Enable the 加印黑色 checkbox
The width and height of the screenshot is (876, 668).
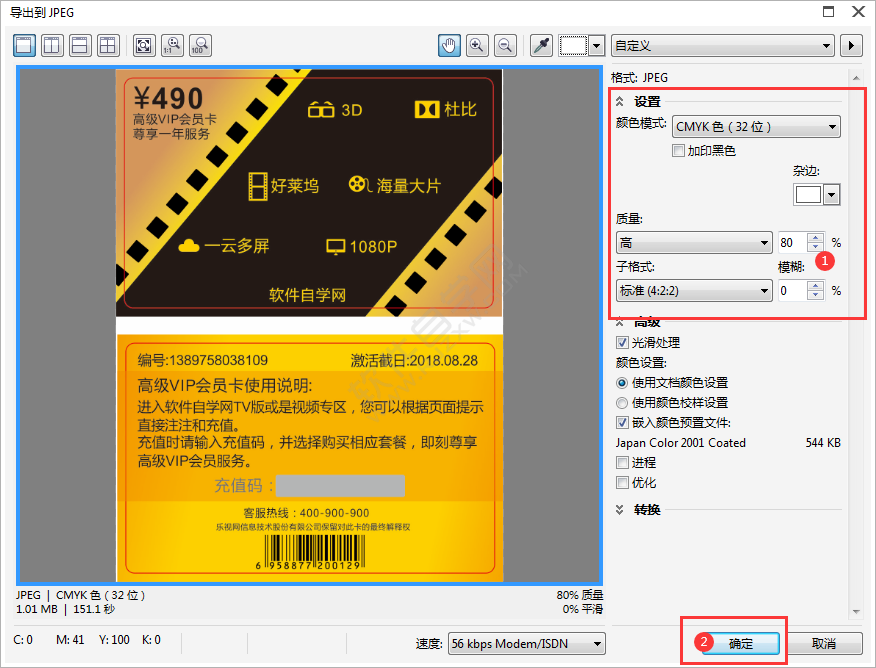[677, 150]
